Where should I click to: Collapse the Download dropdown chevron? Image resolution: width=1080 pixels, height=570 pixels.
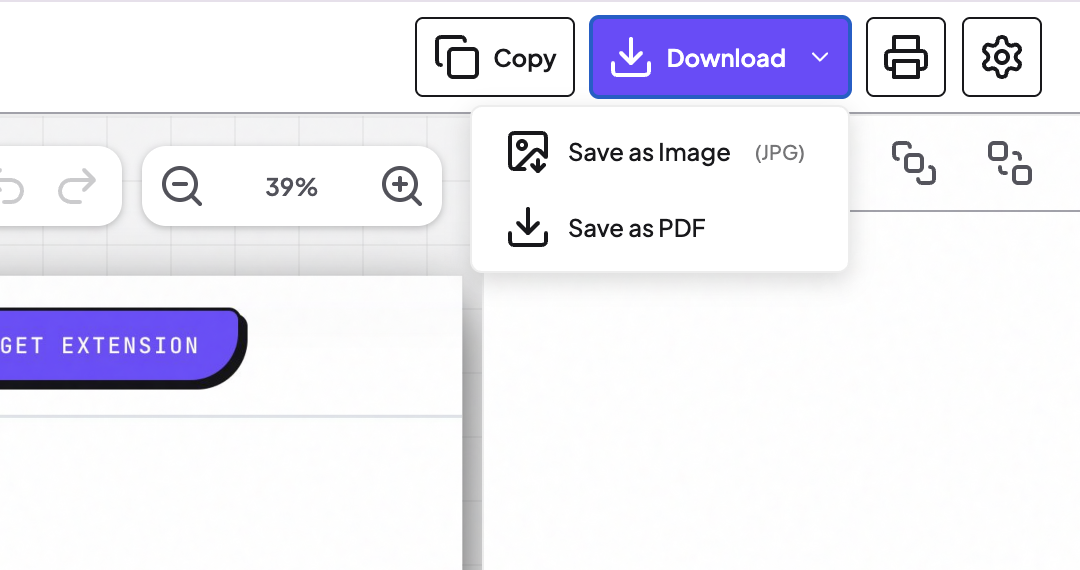pyautogui.click(x=820, y=57)
